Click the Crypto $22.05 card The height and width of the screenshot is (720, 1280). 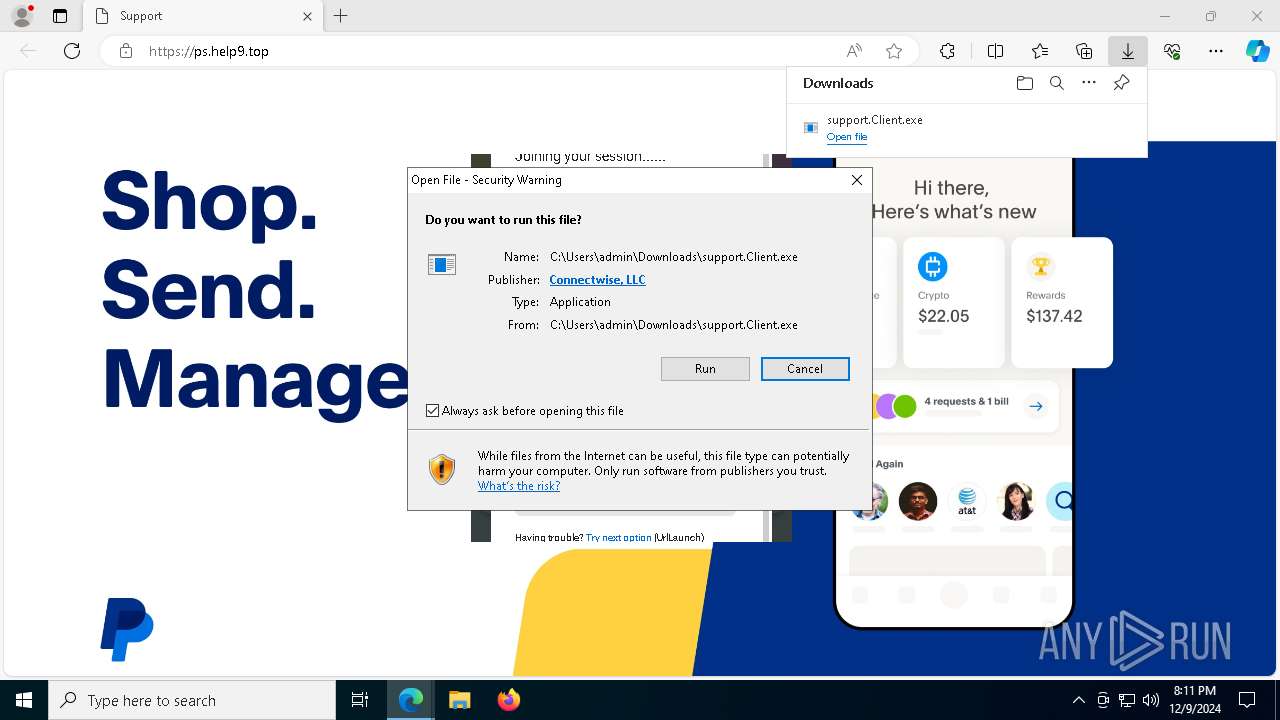[x=953, y=302]
